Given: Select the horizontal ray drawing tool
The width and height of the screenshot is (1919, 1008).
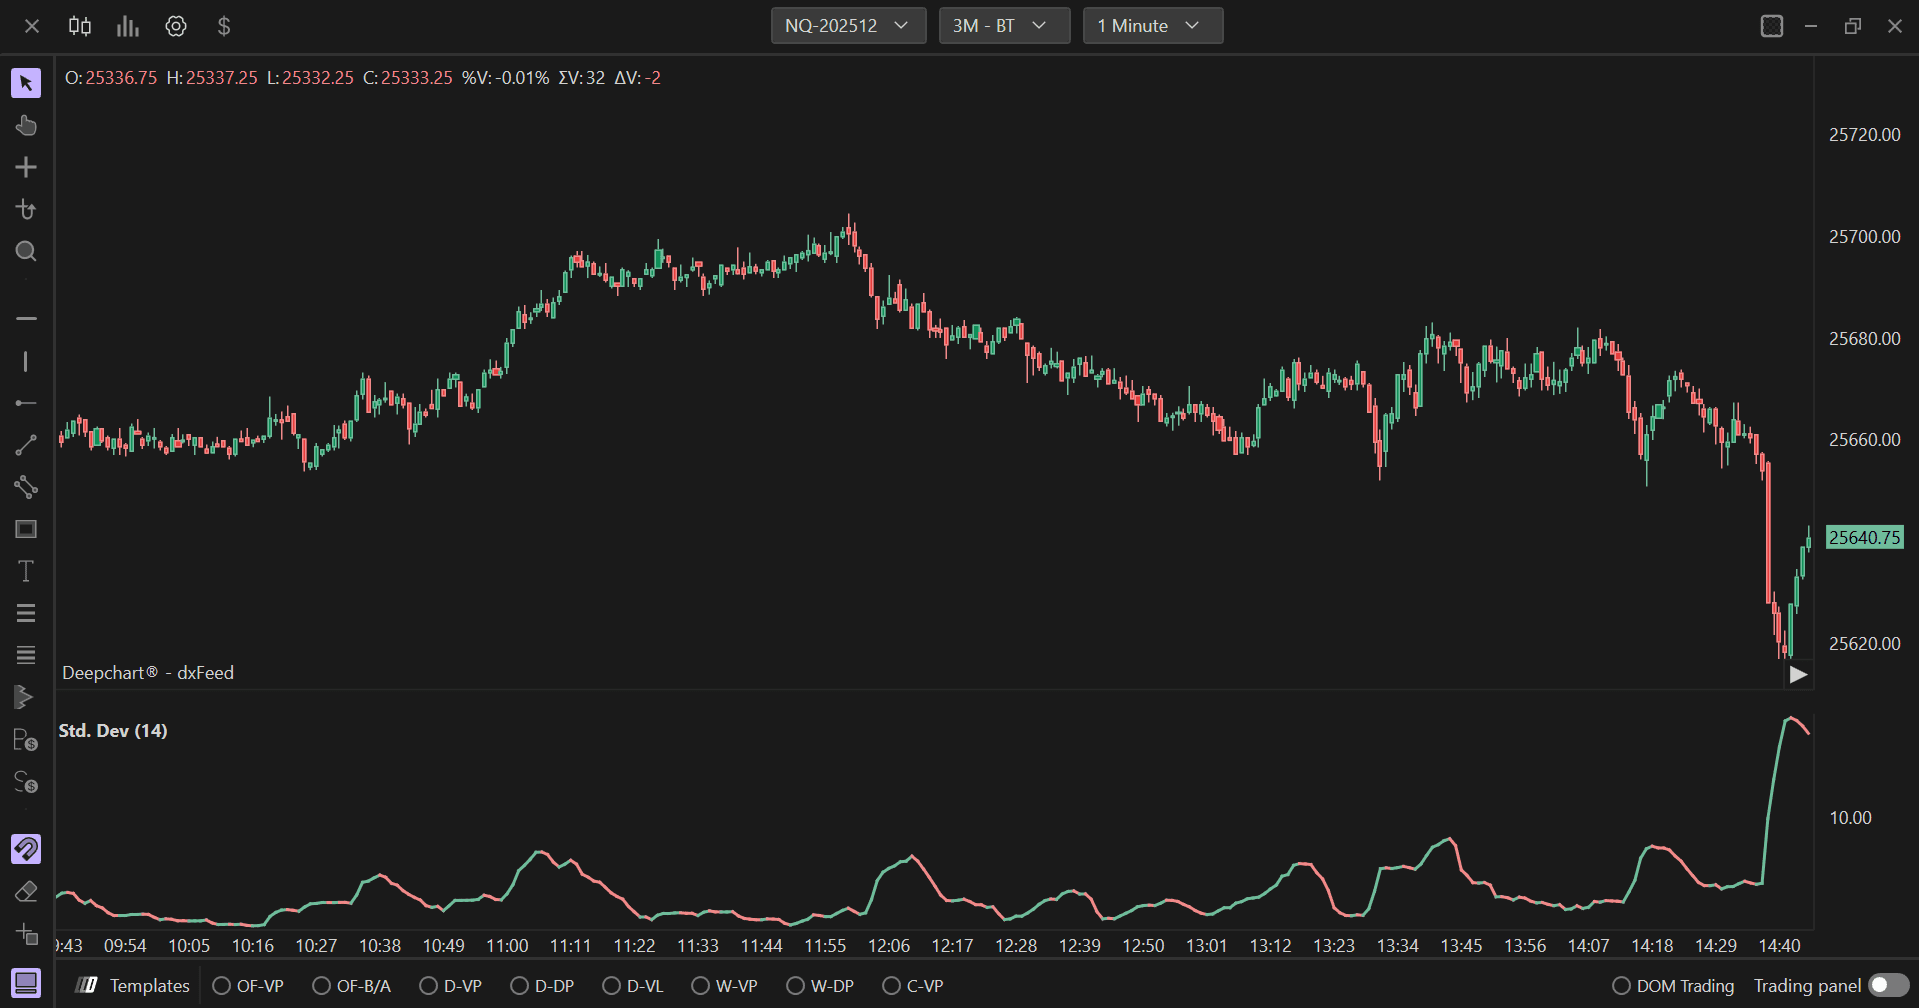Looking at the screenshot, I should pyautogui.click(x=26, y=403).
